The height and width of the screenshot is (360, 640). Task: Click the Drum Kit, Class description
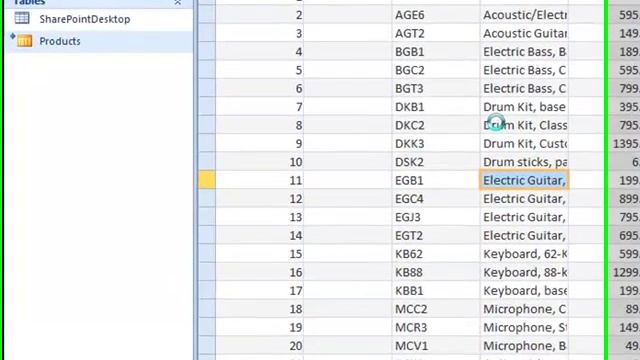(x=524, y=125)
